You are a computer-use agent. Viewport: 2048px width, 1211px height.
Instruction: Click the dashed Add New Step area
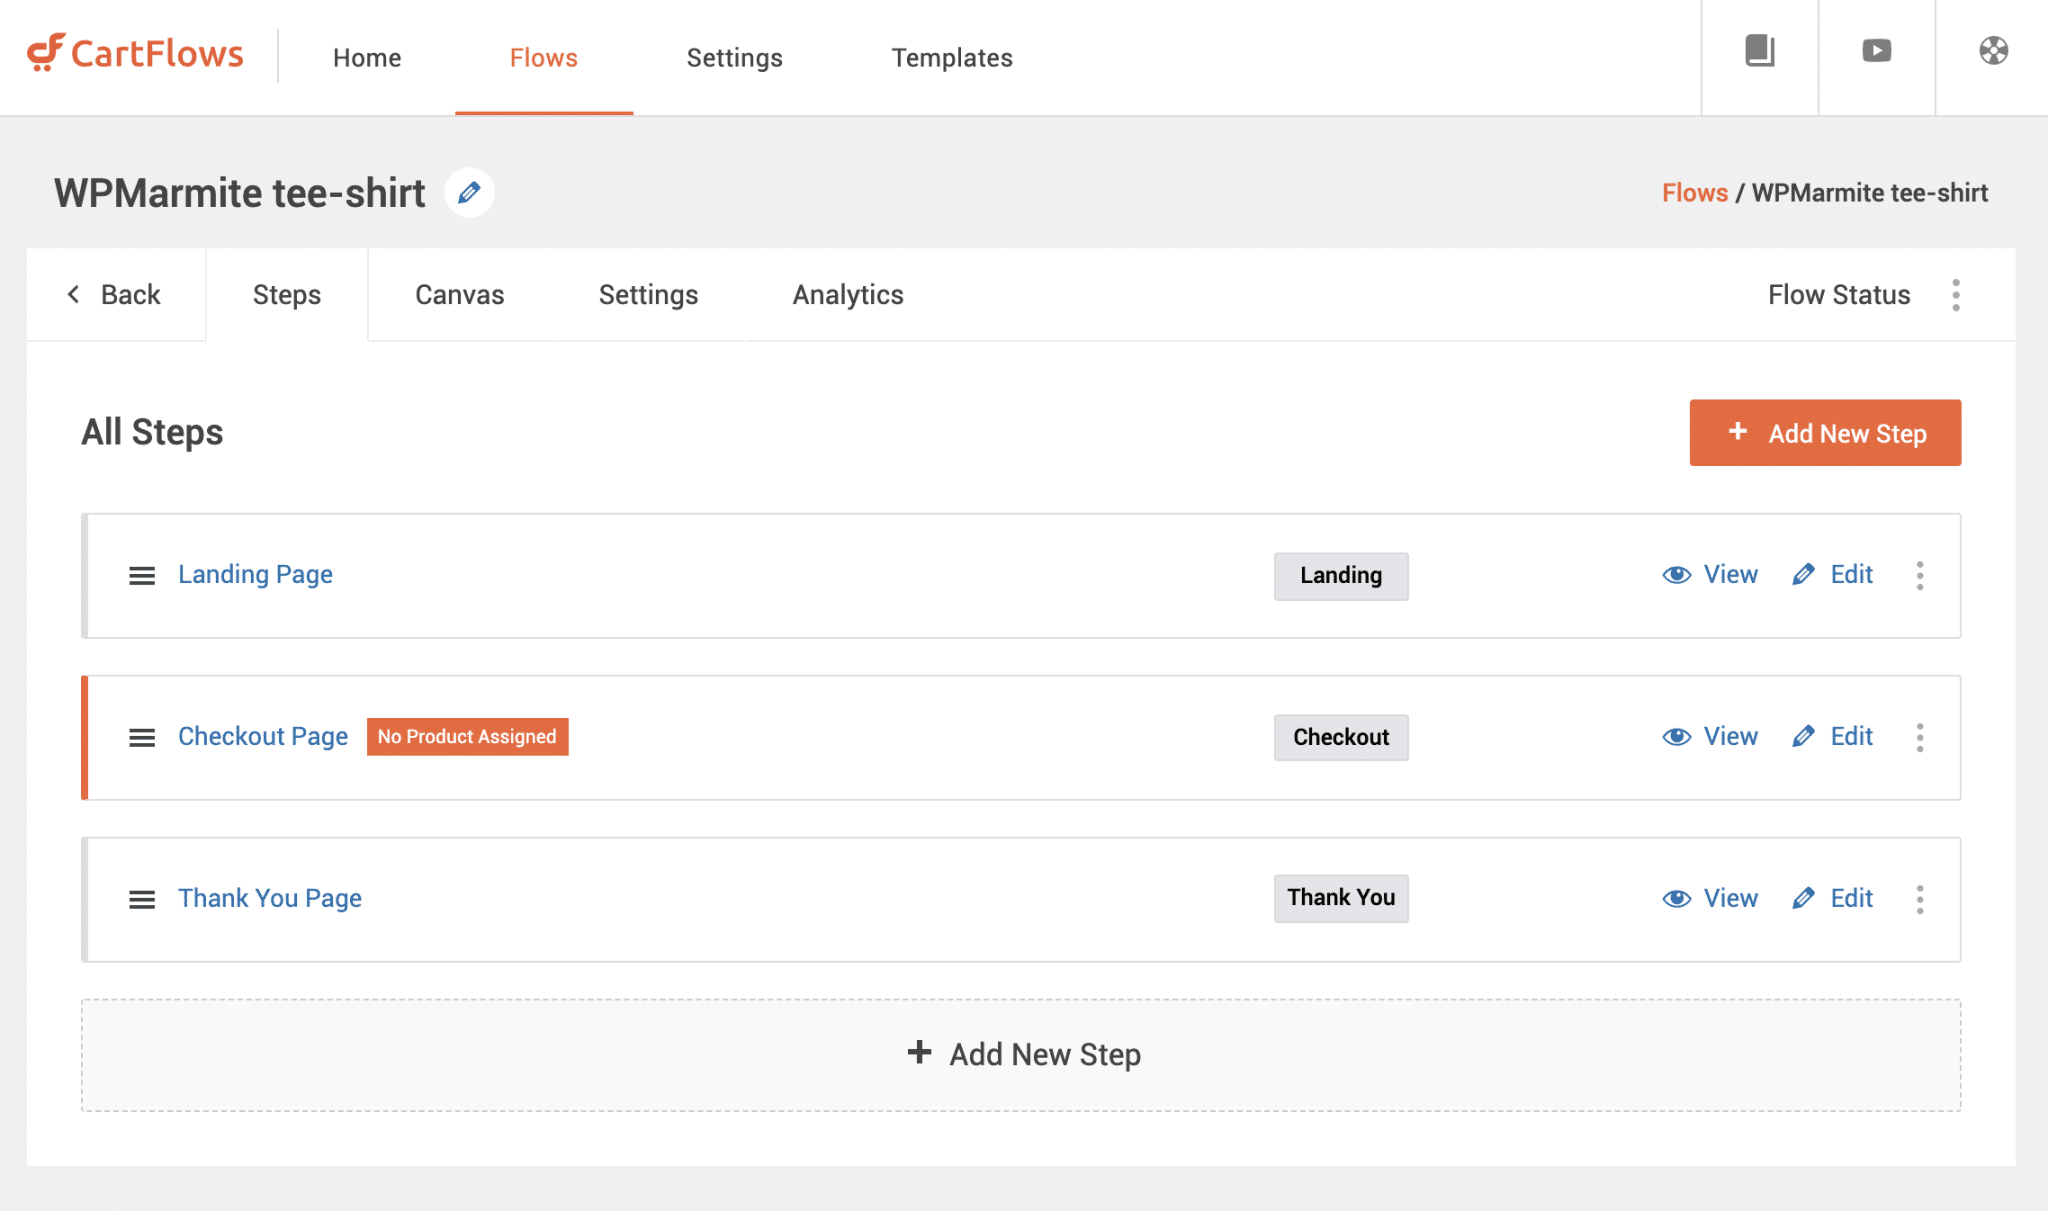(1021, 1055)
